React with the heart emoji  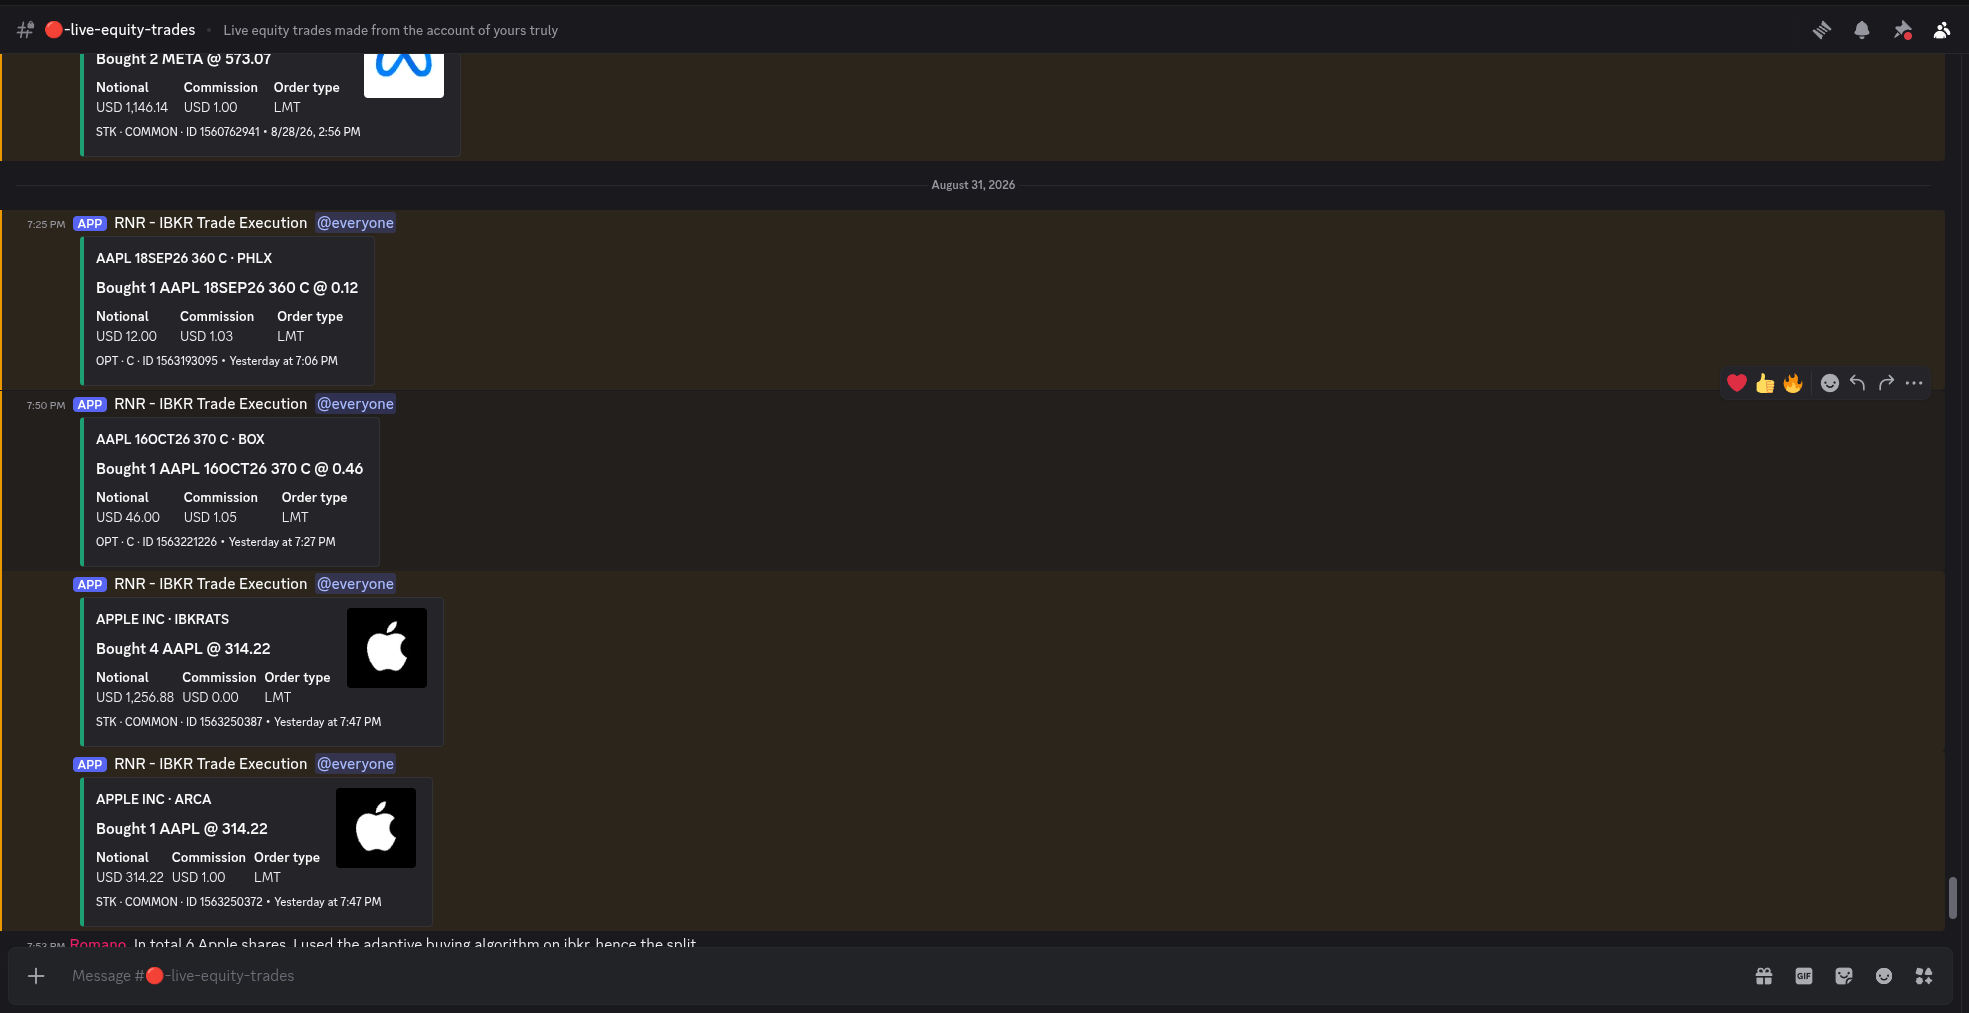coord(1737,383)
